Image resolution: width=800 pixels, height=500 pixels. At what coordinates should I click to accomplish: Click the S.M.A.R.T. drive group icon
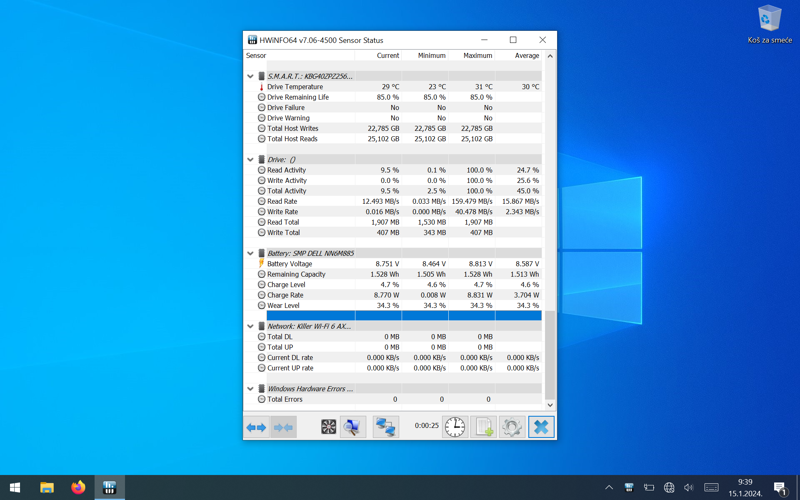click(x=262, y=76)
